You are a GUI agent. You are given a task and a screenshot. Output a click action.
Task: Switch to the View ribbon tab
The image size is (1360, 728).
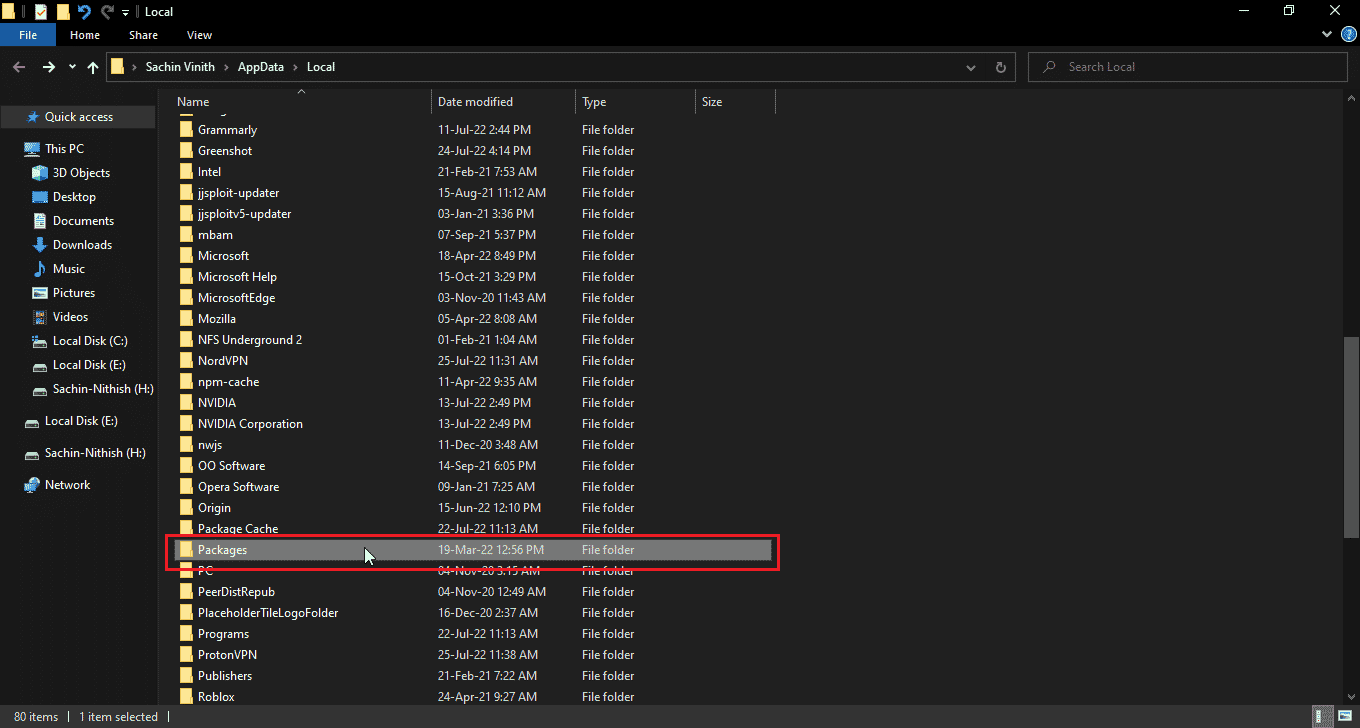point(199,35)
